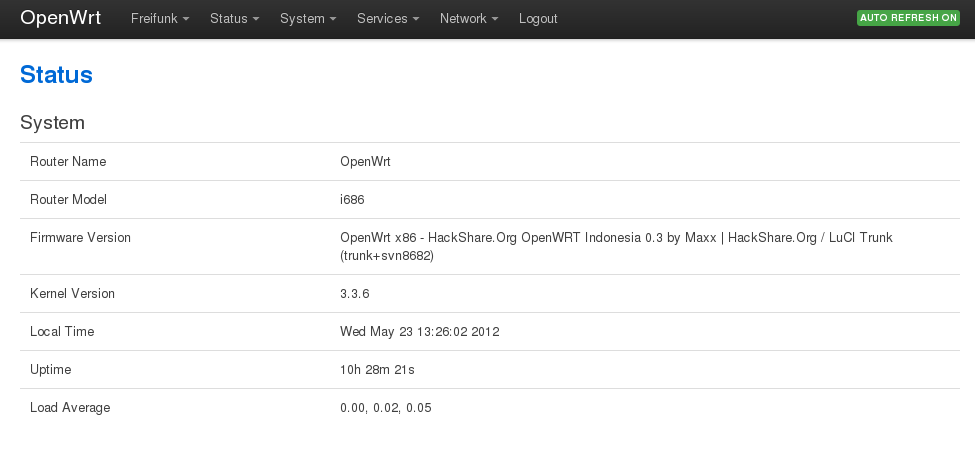This screenshot has height=451, width=975.
Task: Select the uptime value 10h 28m 21s
Action: pos(377,370)
